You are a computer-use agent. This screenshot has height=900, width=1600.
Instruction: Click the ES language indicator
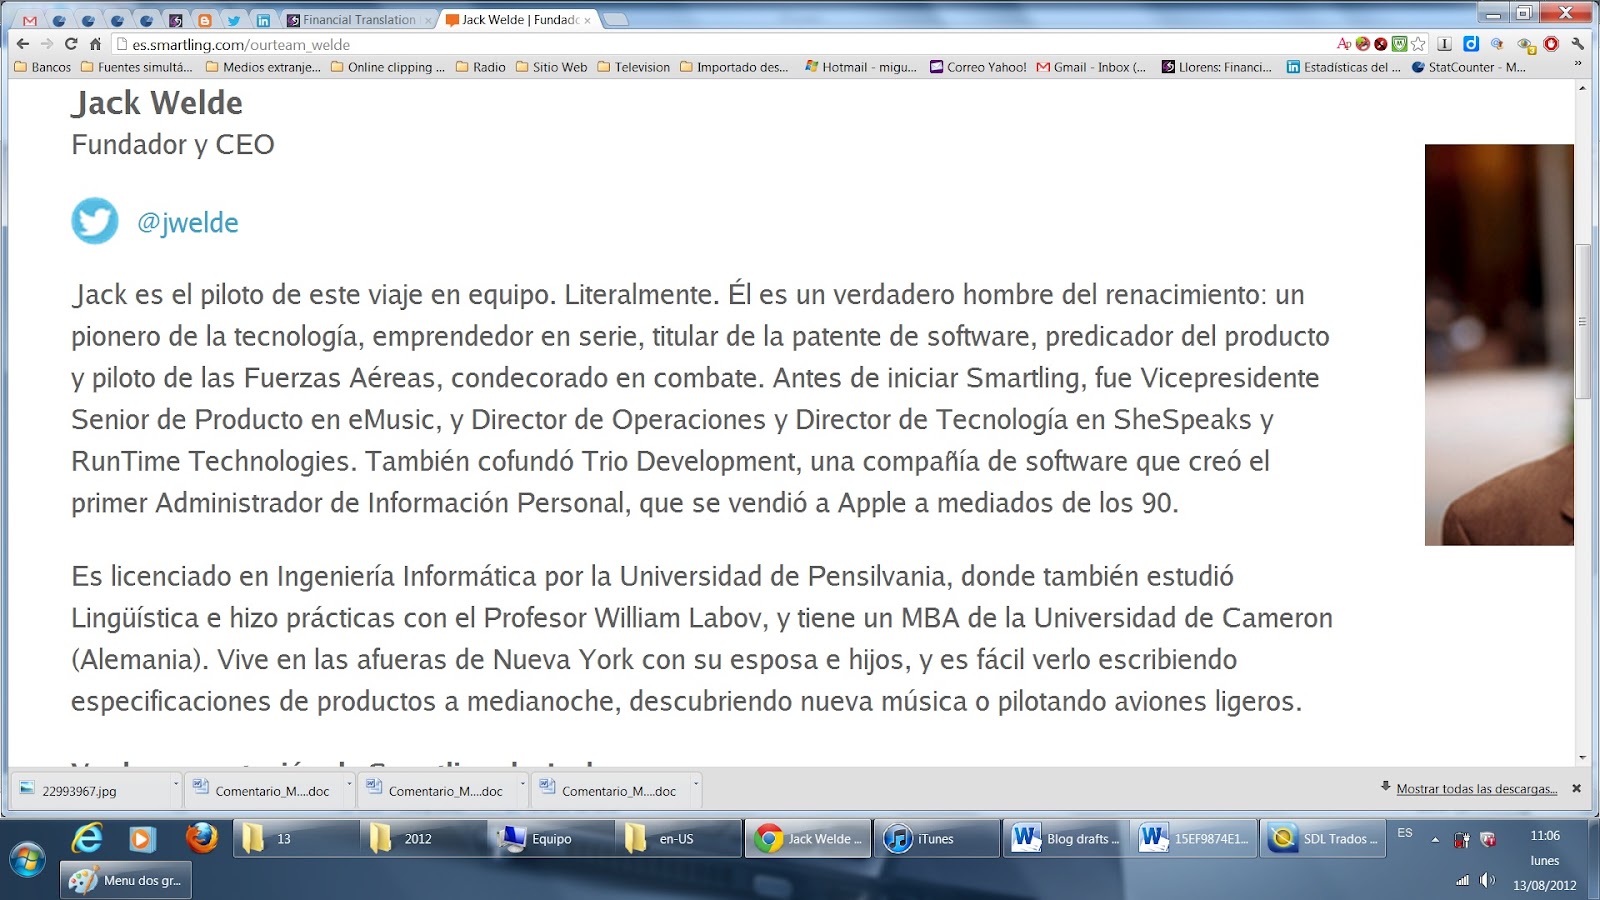(x=1405, y=833)
